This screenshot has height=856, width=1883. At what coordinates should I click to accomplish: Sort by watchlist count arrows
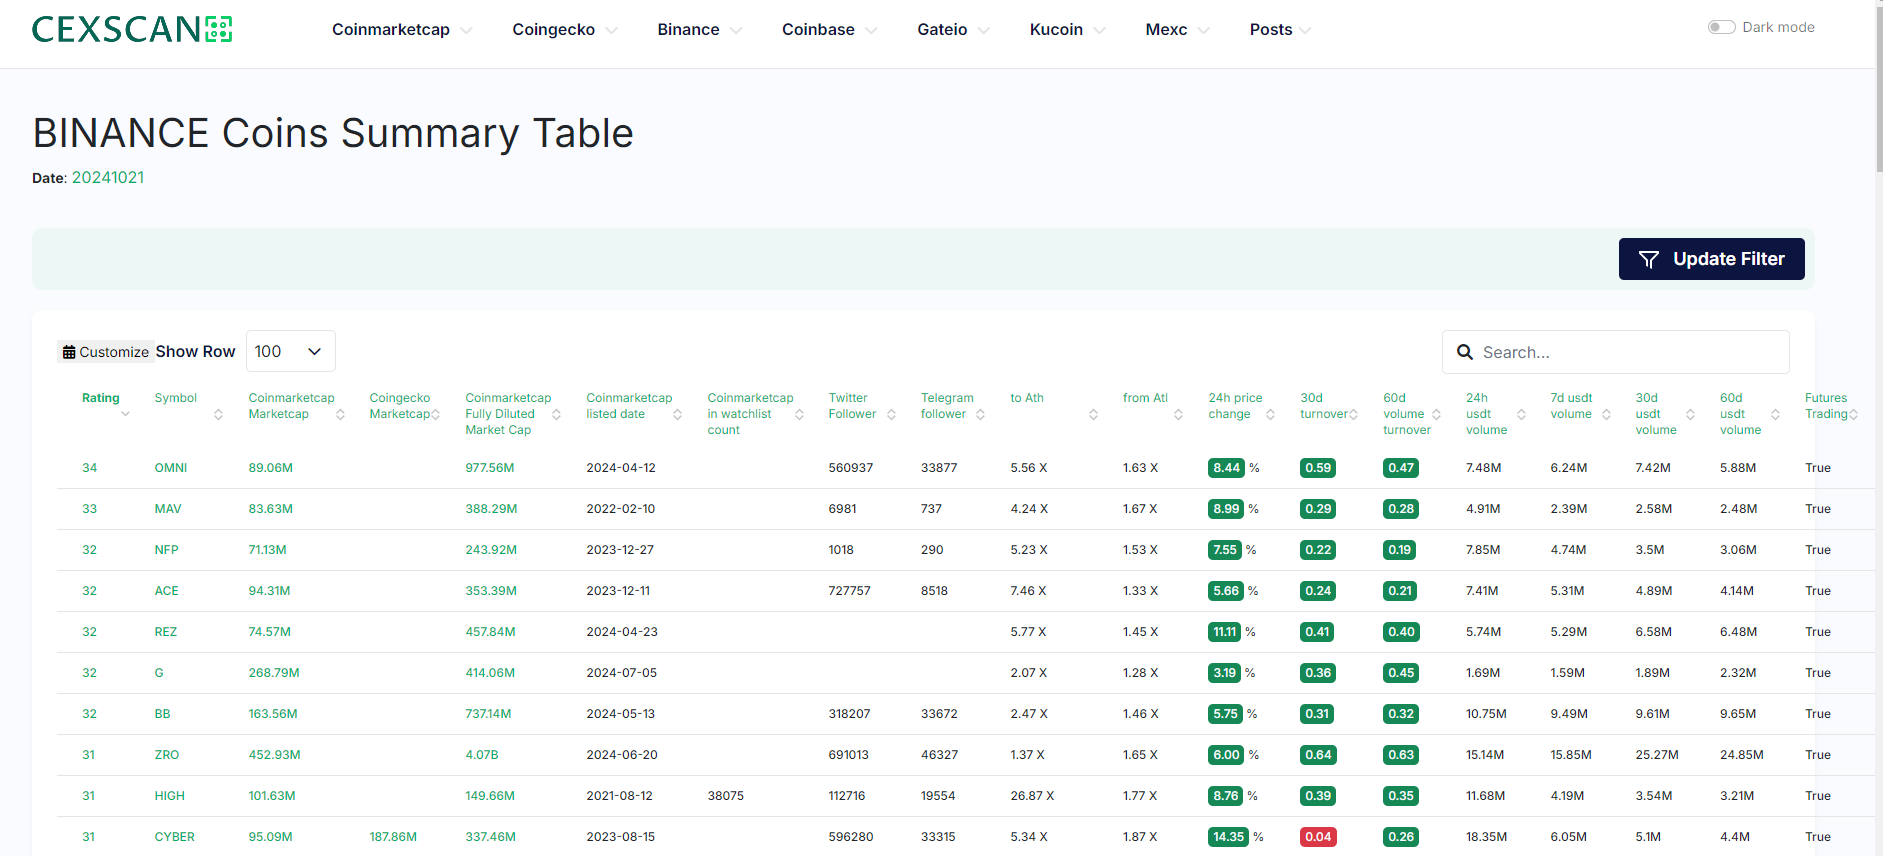[x=799, y=414]
